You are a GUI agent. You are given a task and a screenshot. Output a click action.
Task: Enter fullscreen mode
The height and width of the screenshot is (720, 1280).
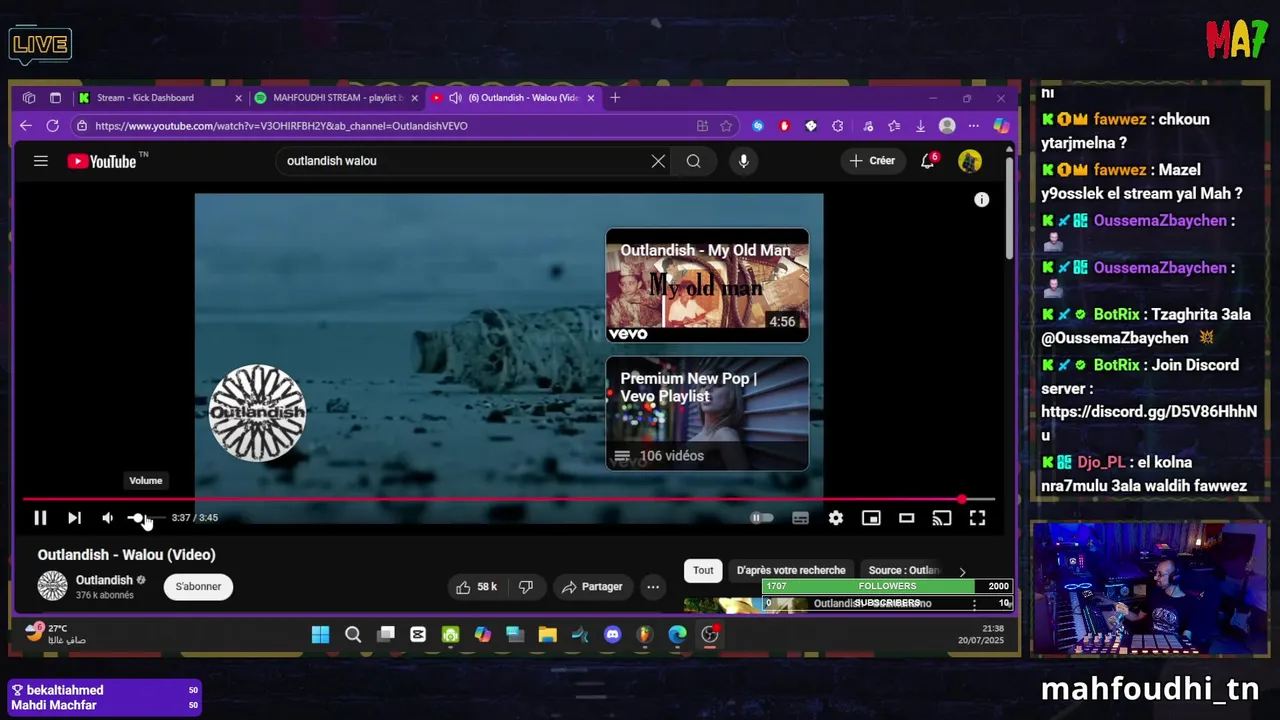coord(977,518)
